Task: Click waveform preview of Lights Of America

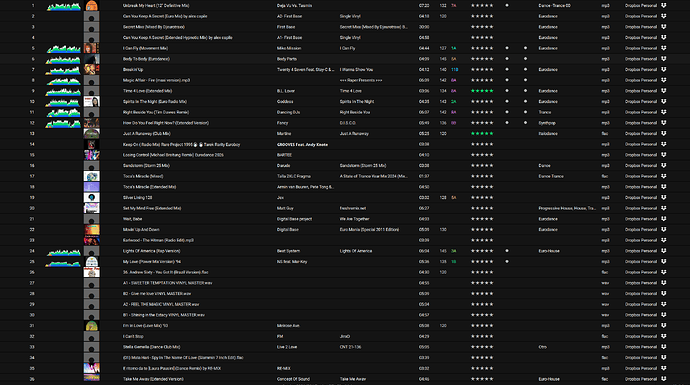Action: (64, 252)
